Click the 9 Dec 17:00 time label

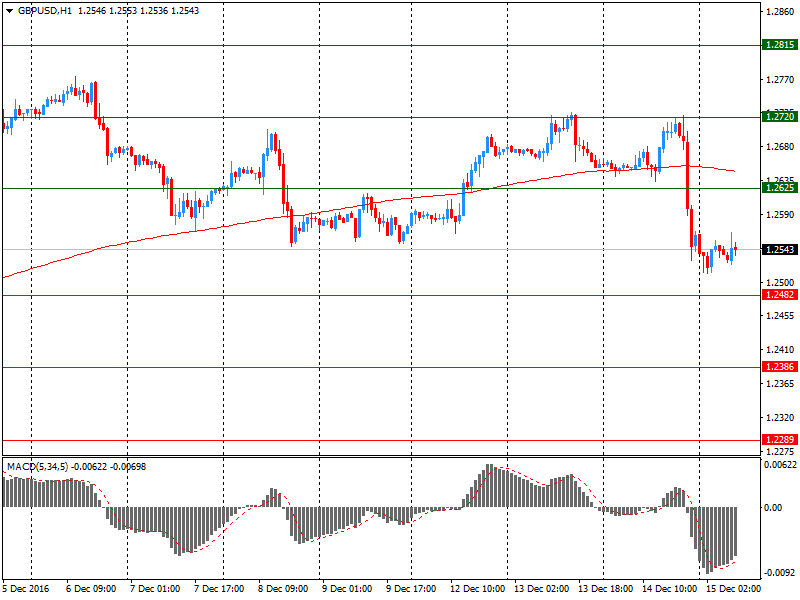pos(411,589)
